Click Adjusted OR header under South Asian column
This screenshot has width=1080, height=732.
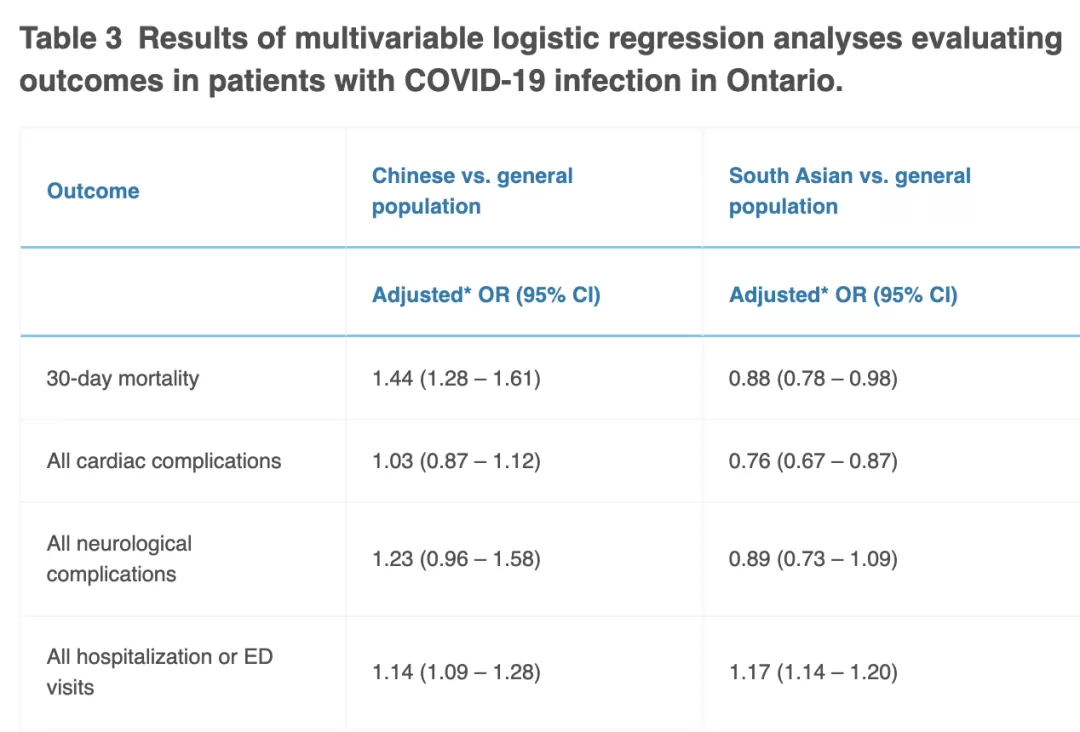click(x=843, y=295)
